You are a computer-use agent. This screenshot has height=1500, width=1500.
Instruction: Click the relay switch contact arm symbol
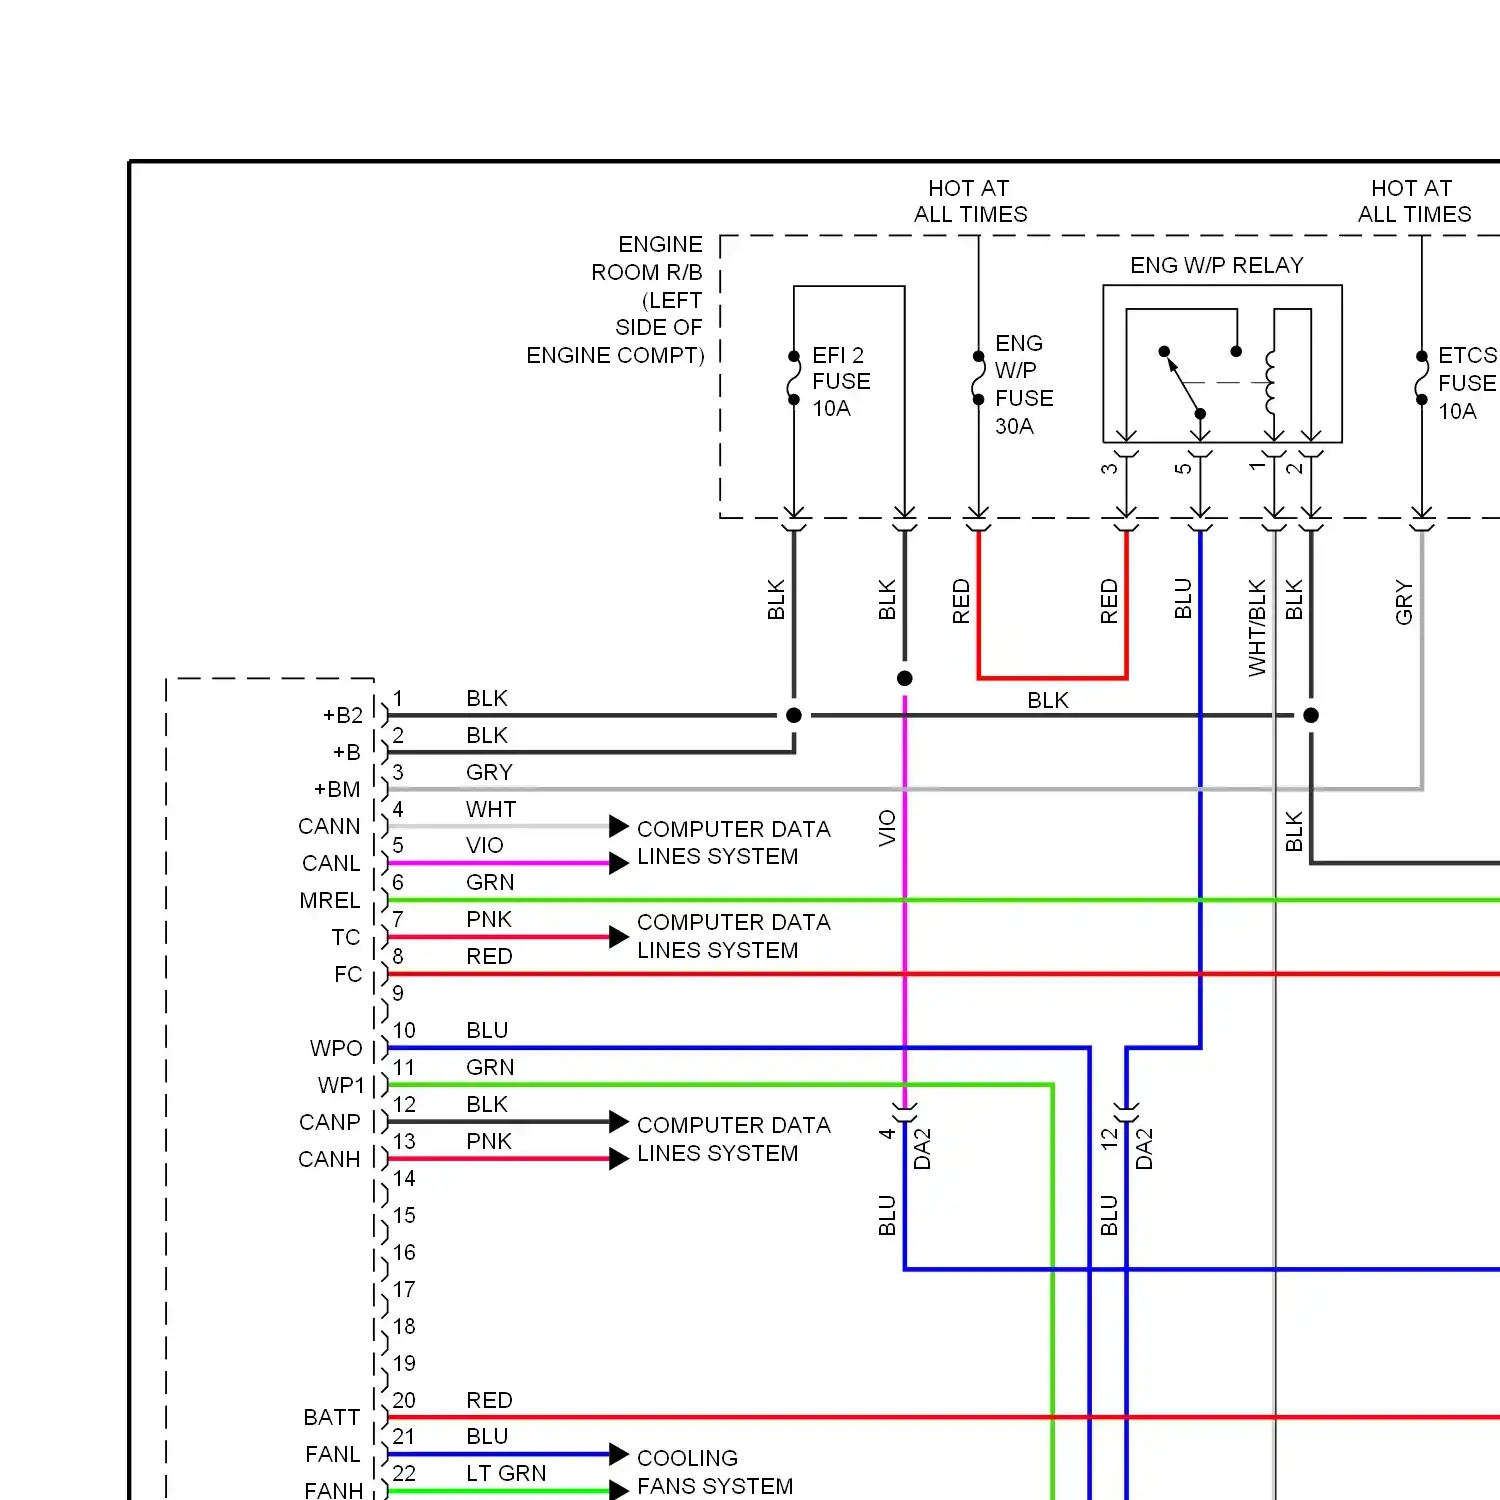[1182, 382]
